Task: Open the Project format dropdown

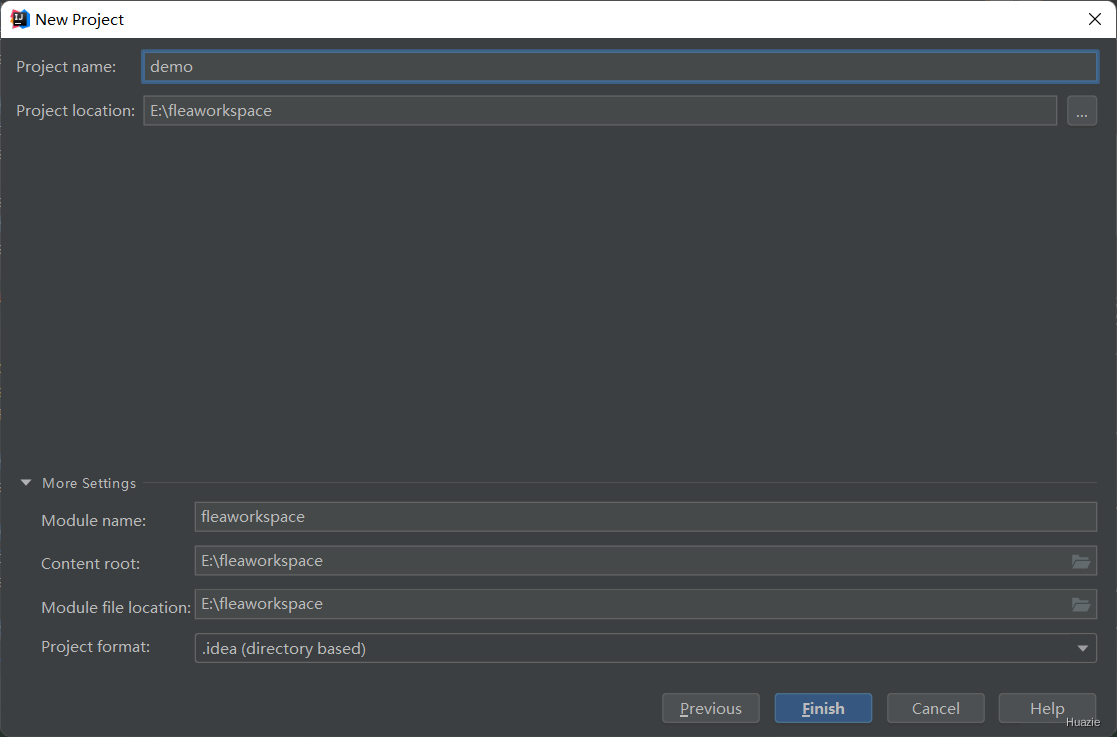Action: pyautogui.click(x=645, y=648)
